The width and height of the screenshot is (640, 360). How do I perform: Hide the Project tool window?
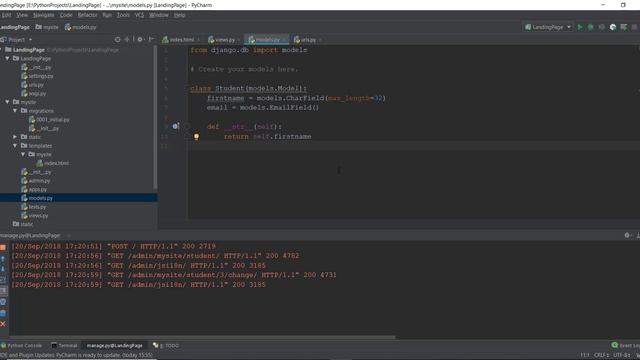(151, 40)
